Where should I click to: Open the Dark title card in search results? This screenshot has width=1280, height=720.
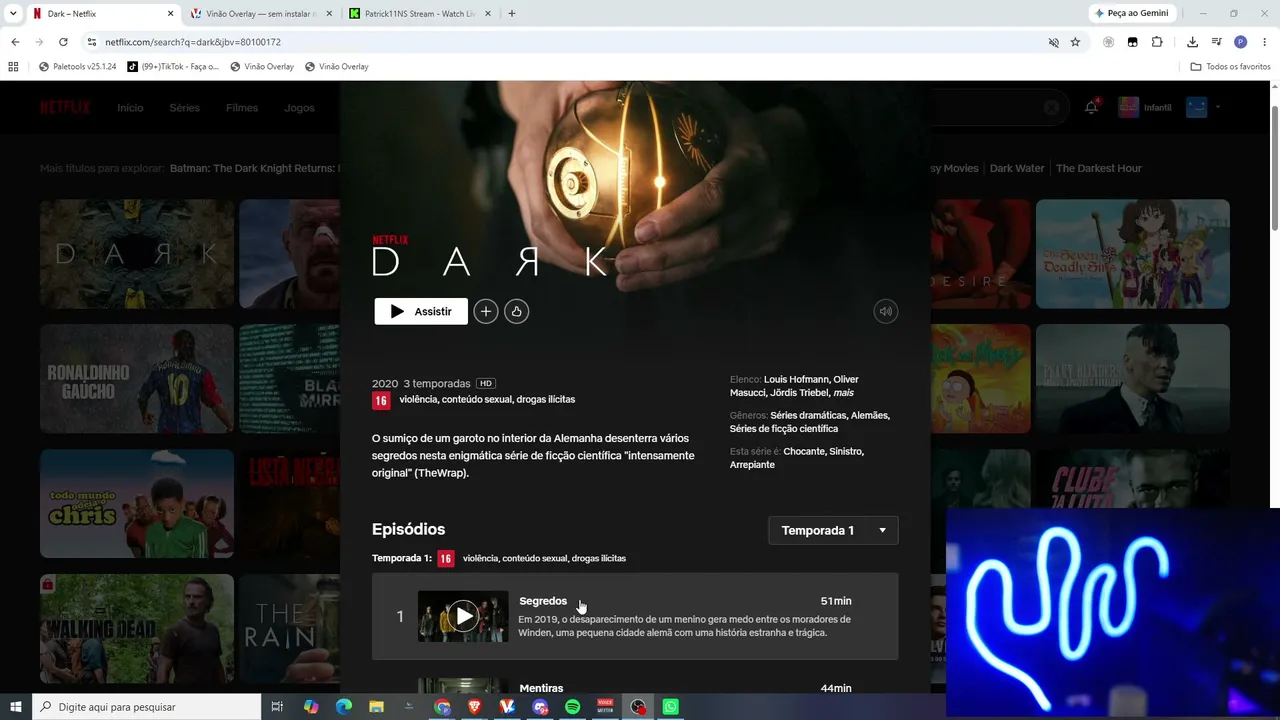(x=137, y=254)
